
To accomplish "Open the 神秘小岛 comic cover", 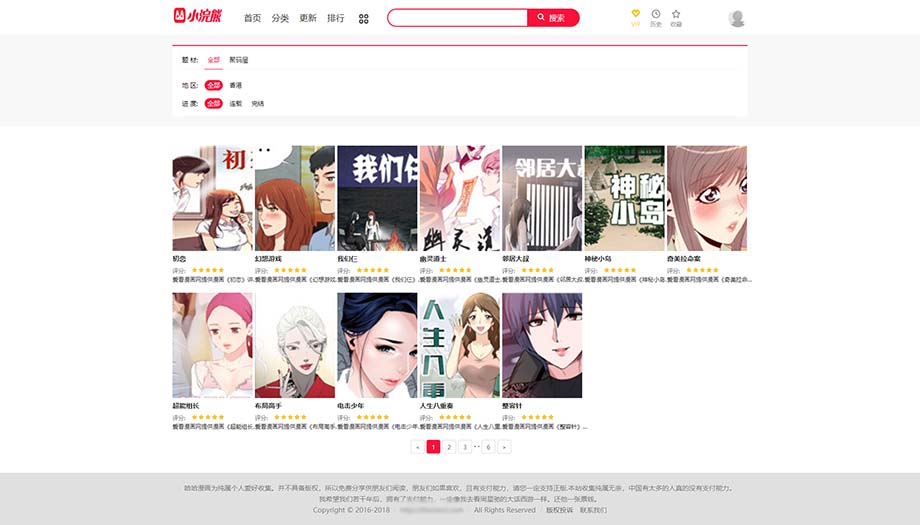I will pos(624,198).
